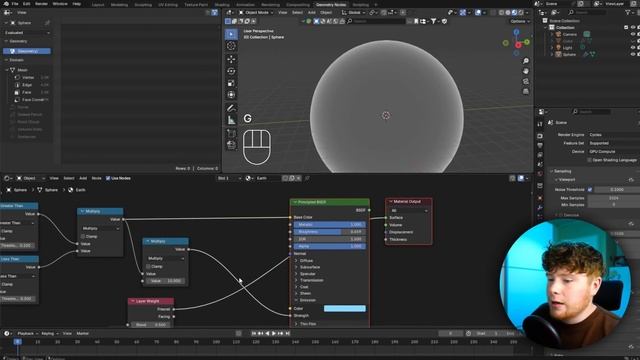Select the Scale tool in viewport toolbar
The width and height of the screenshot is (640, 360).
pyautogui.click(x=231, y=83)
